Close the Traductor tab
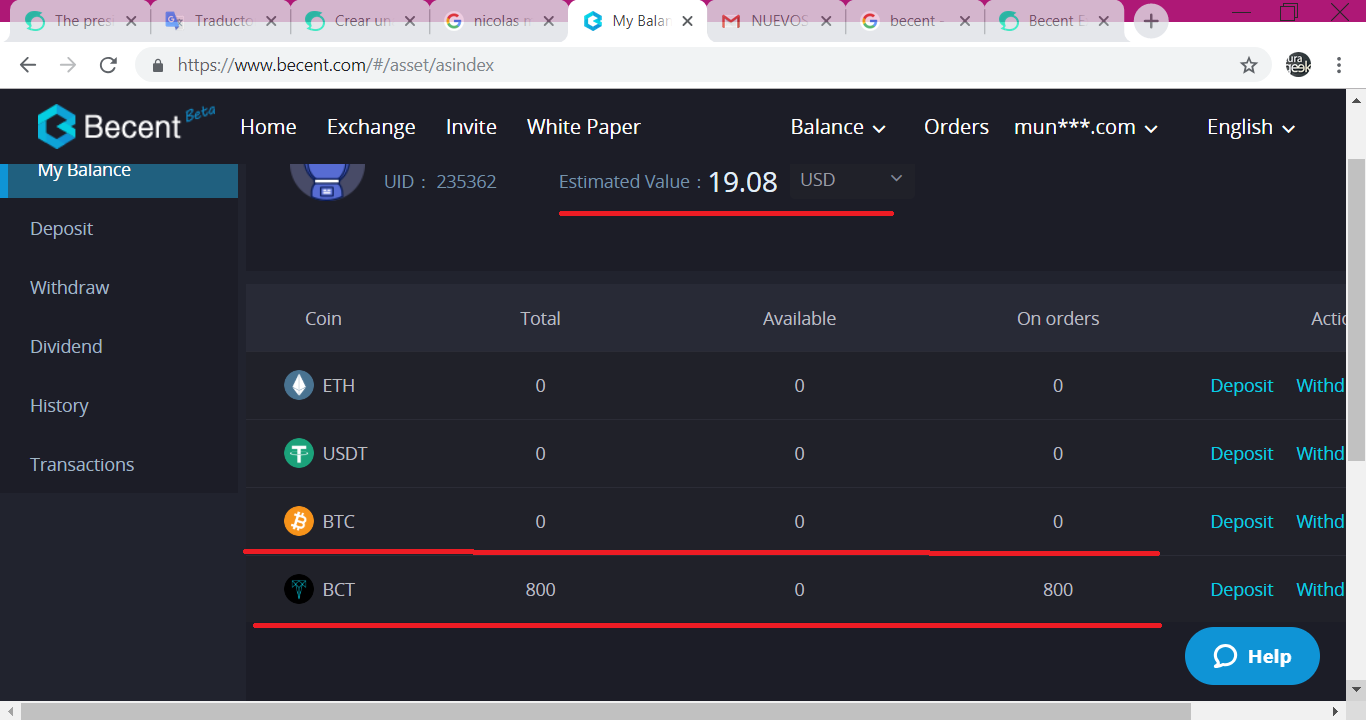1366x720 pixels. [x=270, y=21]
